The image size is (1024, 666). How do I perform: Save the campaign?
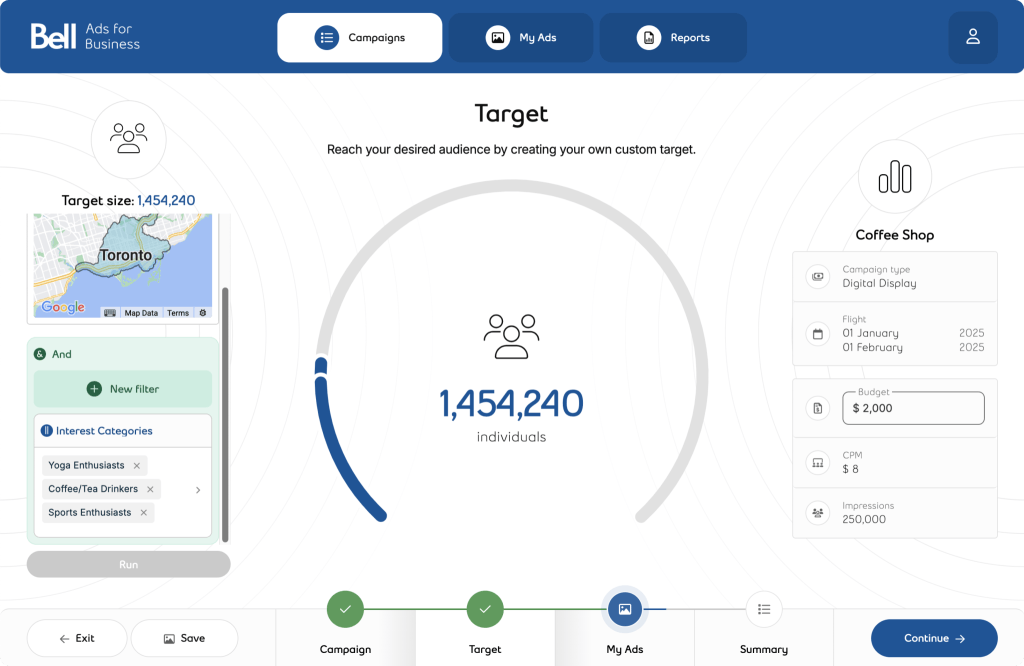(184, 638)
